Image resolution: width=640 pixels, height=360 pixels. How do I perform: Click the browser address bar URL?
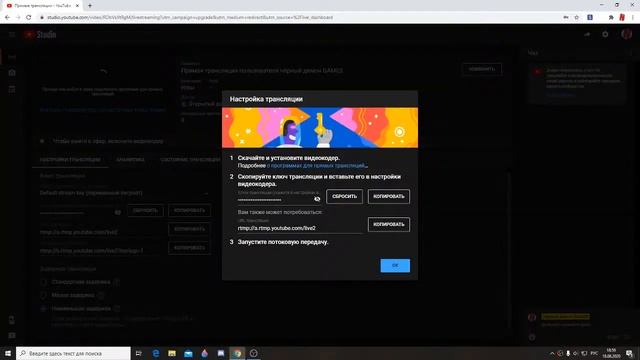click(x=190, y=18)
